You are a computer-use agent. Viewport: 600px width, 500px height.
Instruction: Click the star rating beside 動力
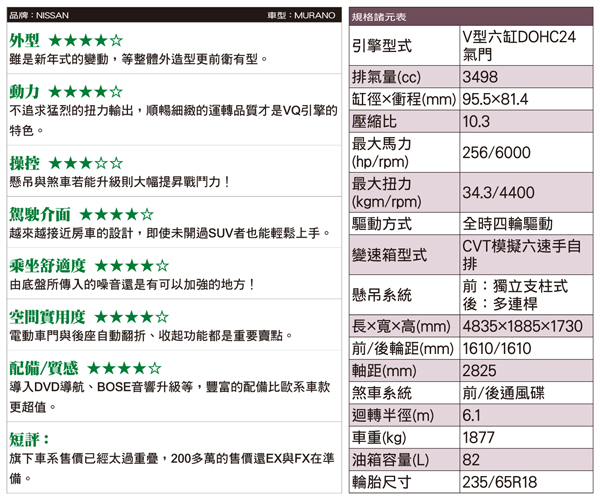[86, 91]
